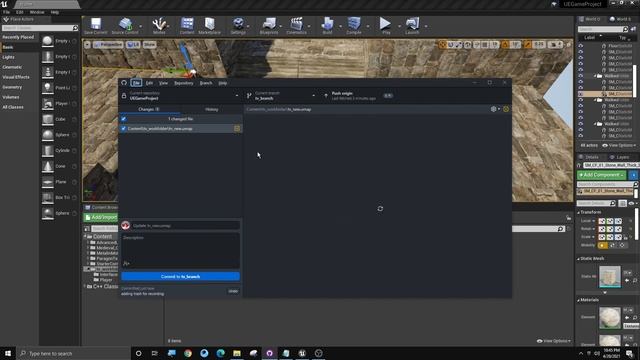Open the Current branch dropdown
Viewport: 640px width, 360px height.
[x=282, y=96]
